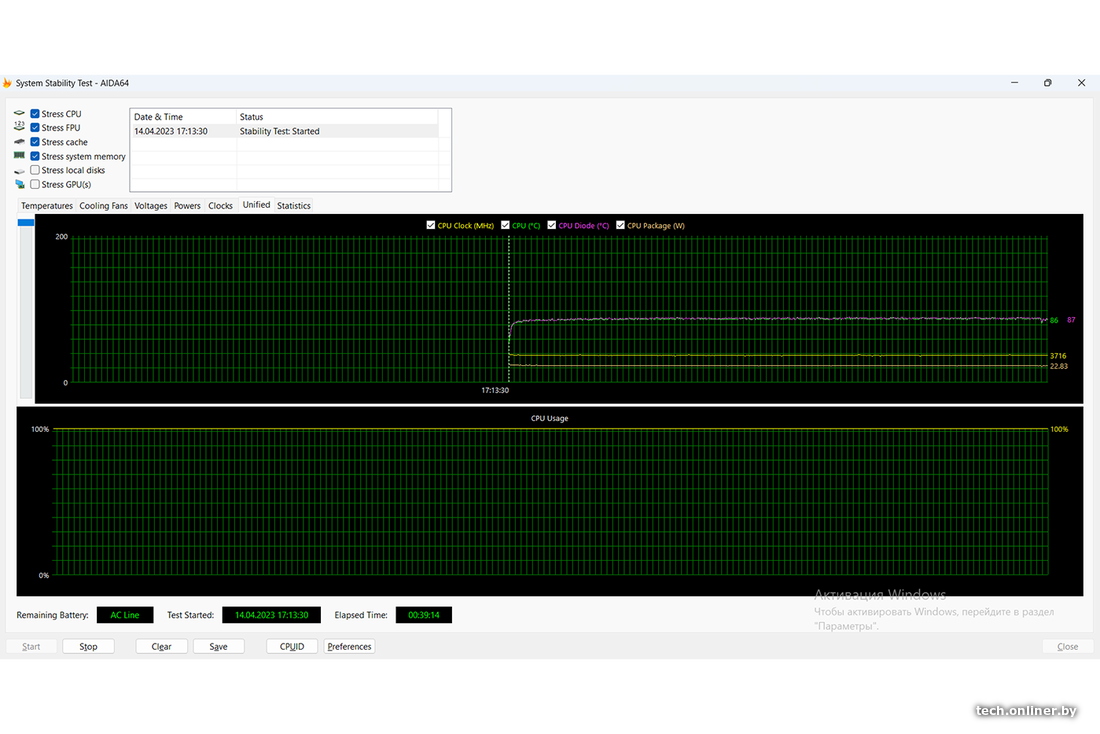Image resolution: width=1100 pixels, height=734 pixels.
Task: Click the GPU monitor icon
Action: pos(19,185)
